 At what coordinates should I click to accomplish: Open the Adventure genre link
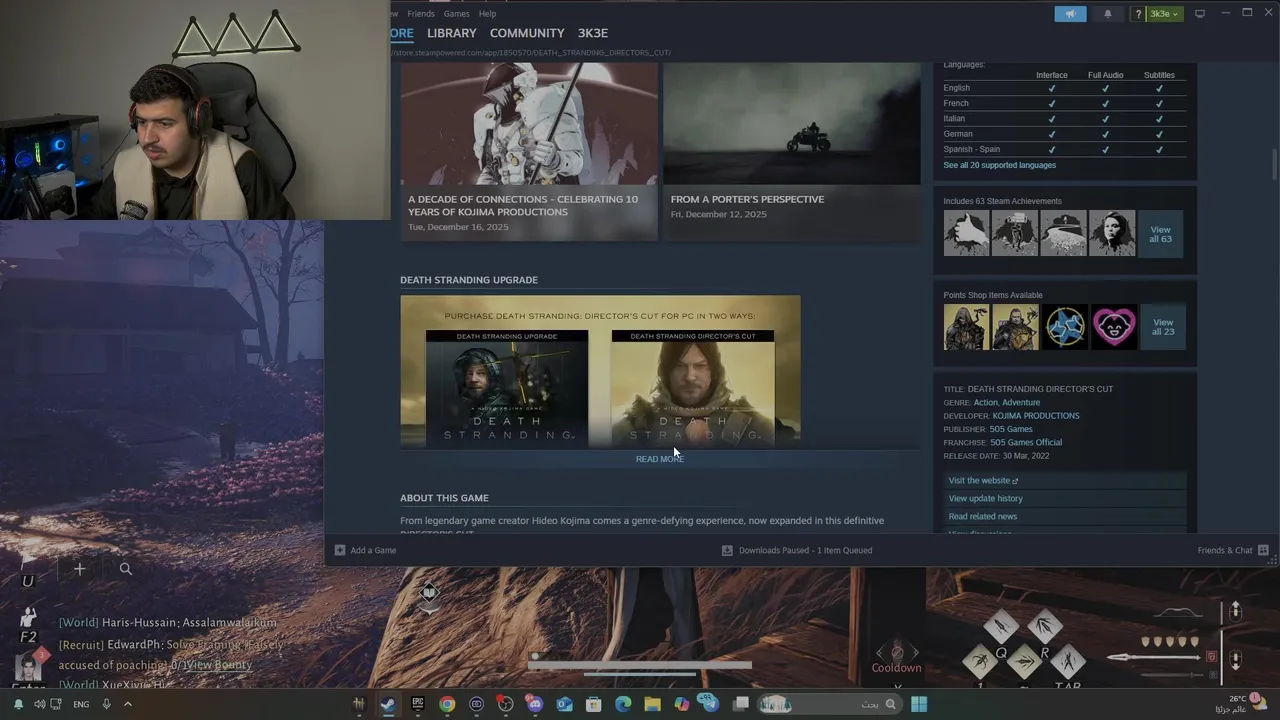(1021, 402)
